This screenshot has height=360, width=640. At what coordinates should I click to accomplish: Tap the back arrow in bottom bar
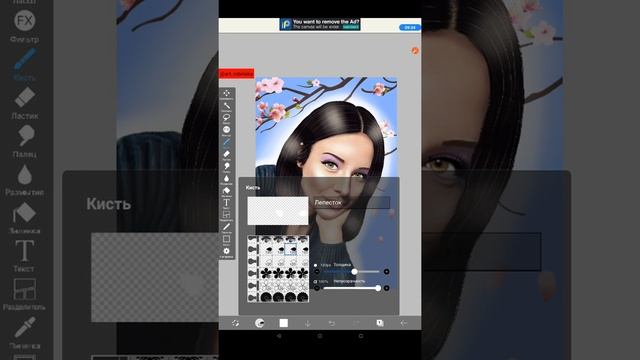[404, 323]
